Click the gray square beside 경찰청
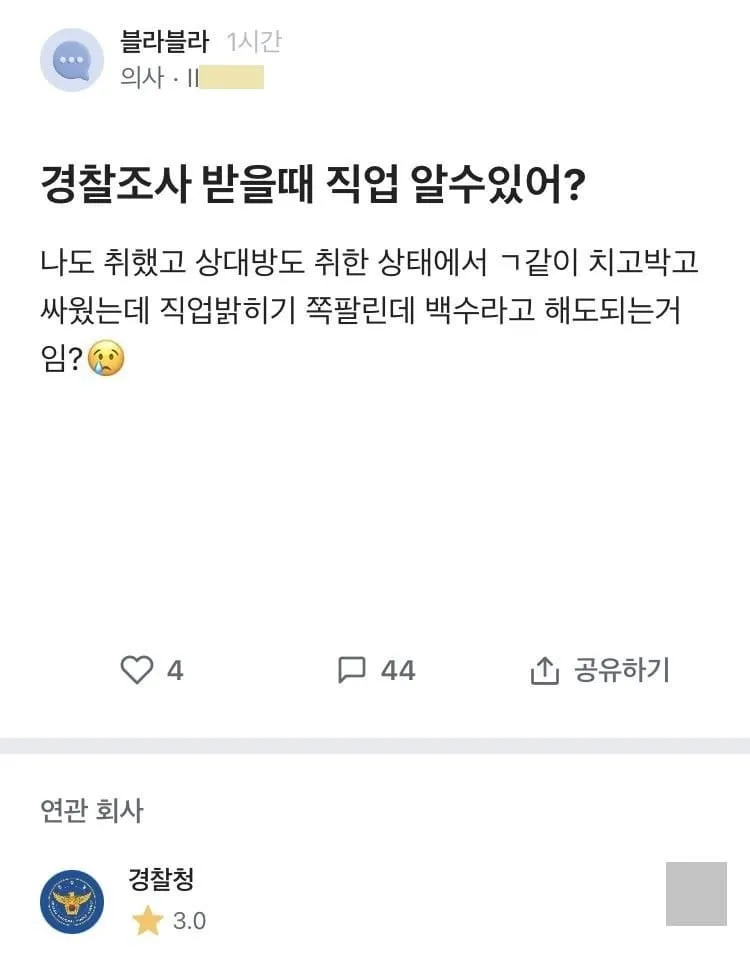 click(696, 894)
